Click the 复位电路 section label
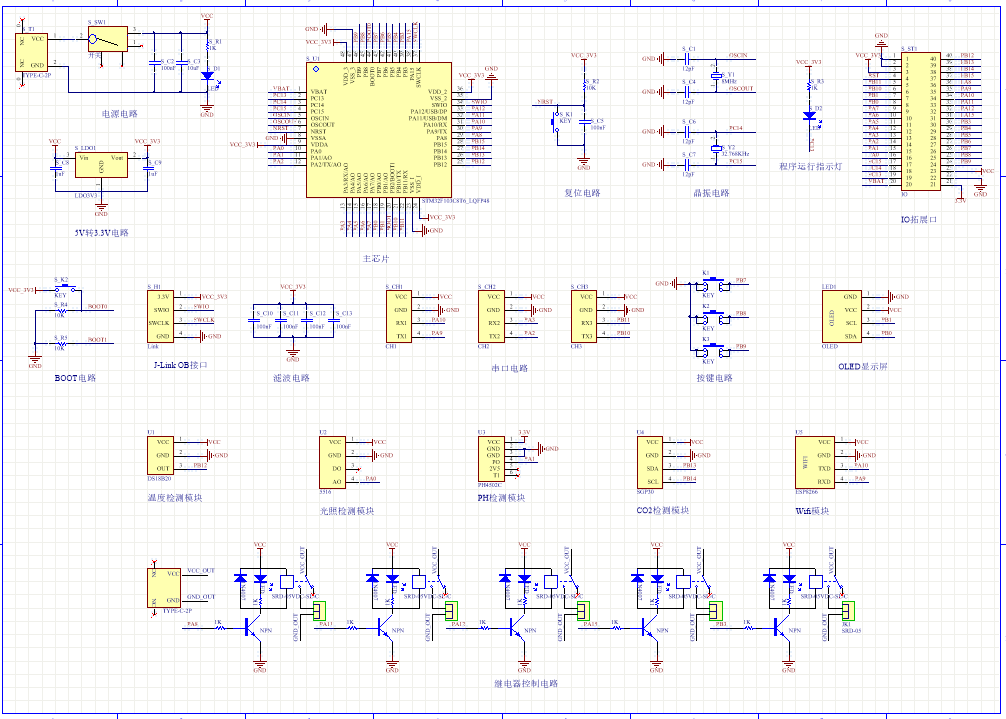 583,192
